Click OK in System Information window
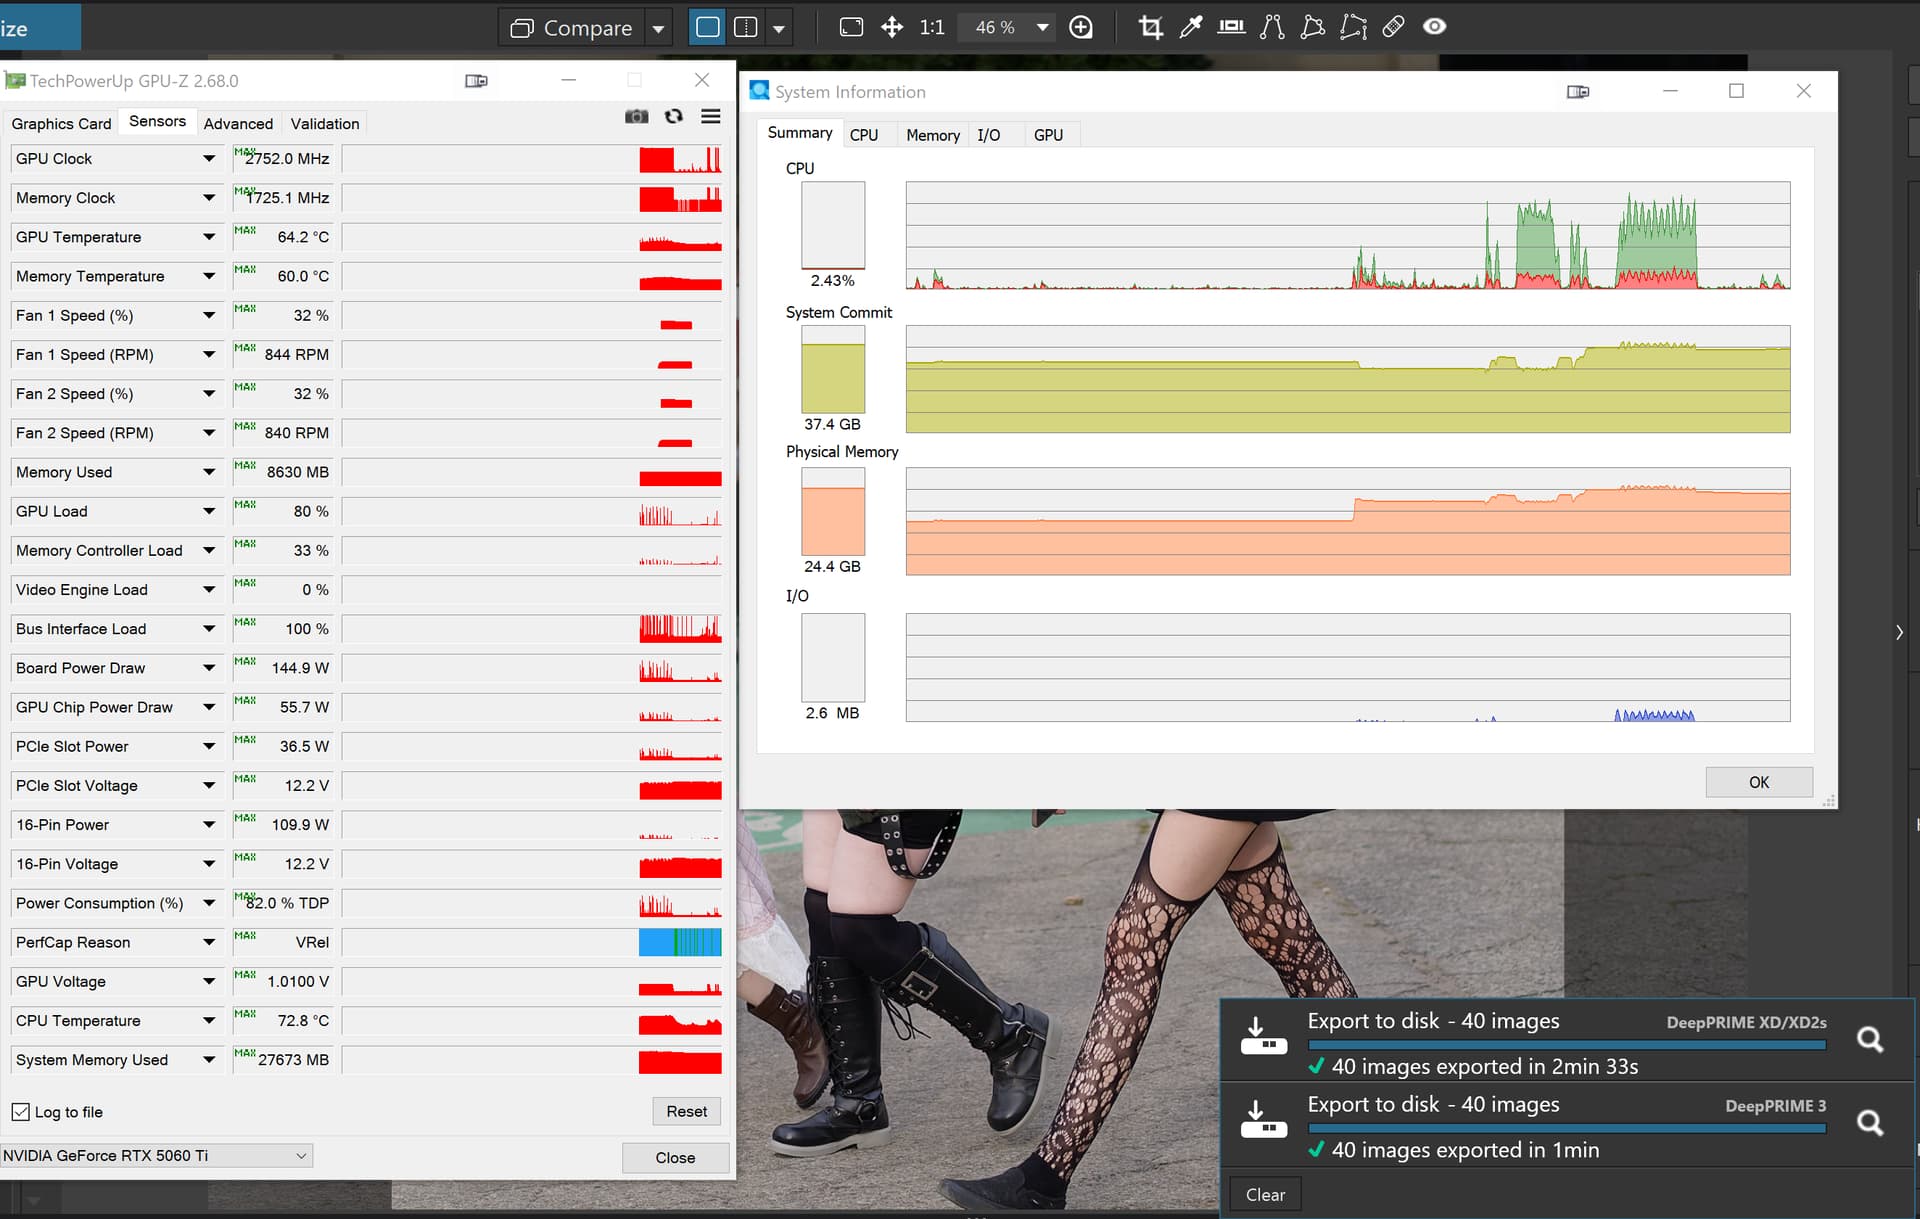 click(x=1758, y=782)
